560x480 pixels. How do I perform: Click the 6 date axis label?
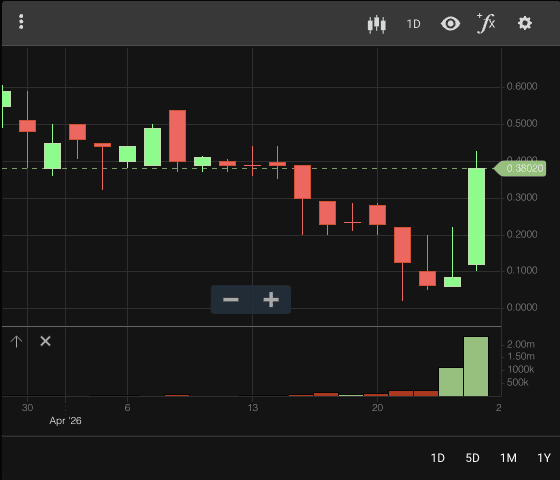pos(128,408)
